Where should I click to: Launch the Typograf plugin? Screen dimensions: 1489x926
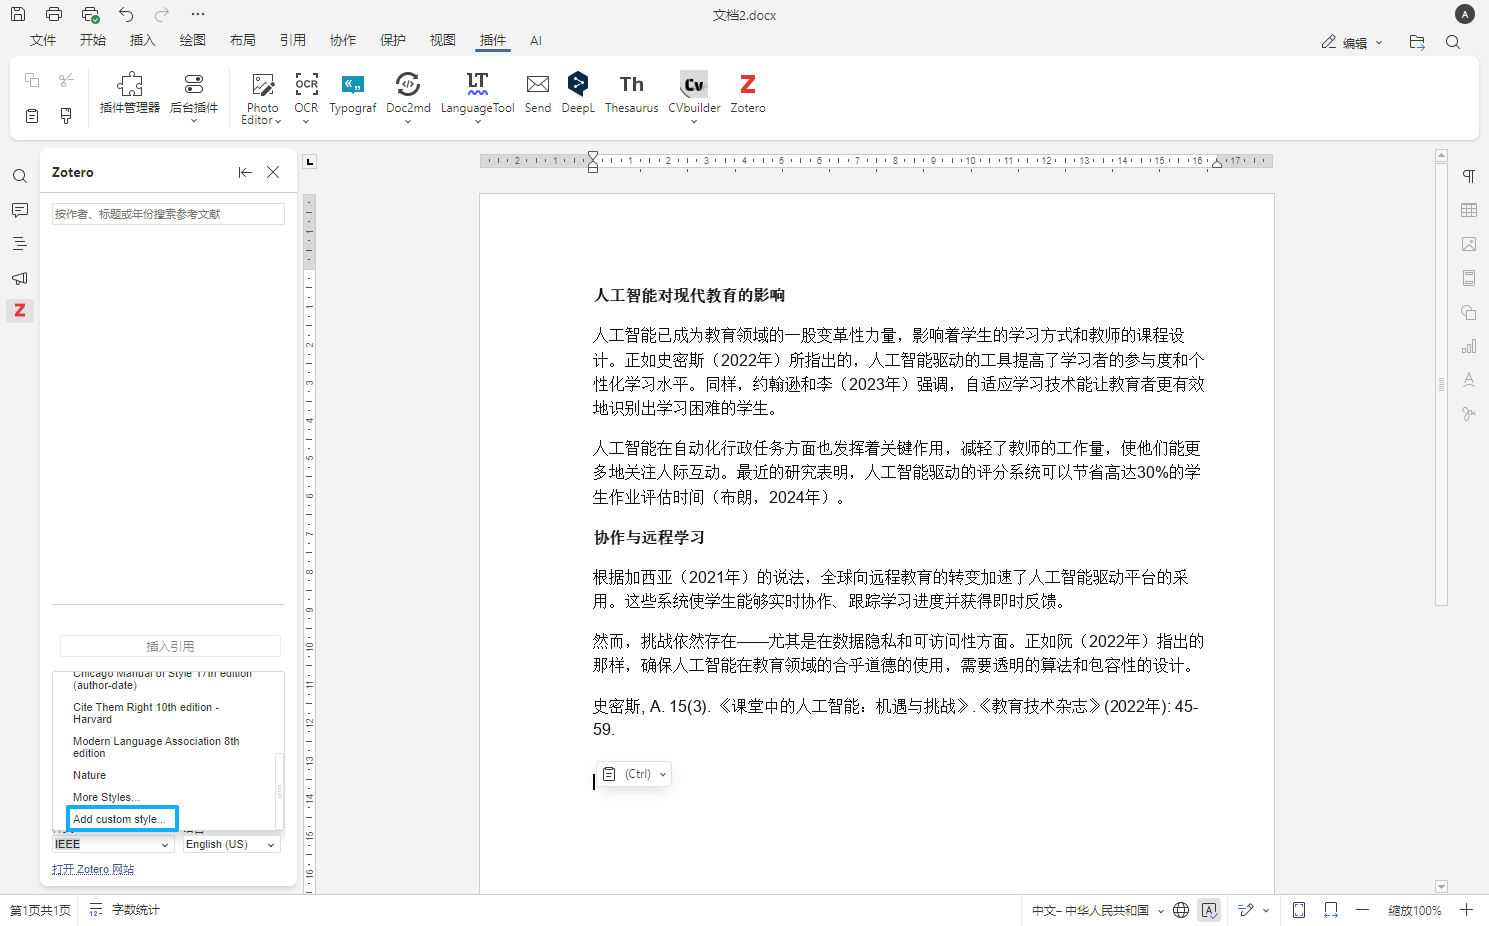point(352,96)
